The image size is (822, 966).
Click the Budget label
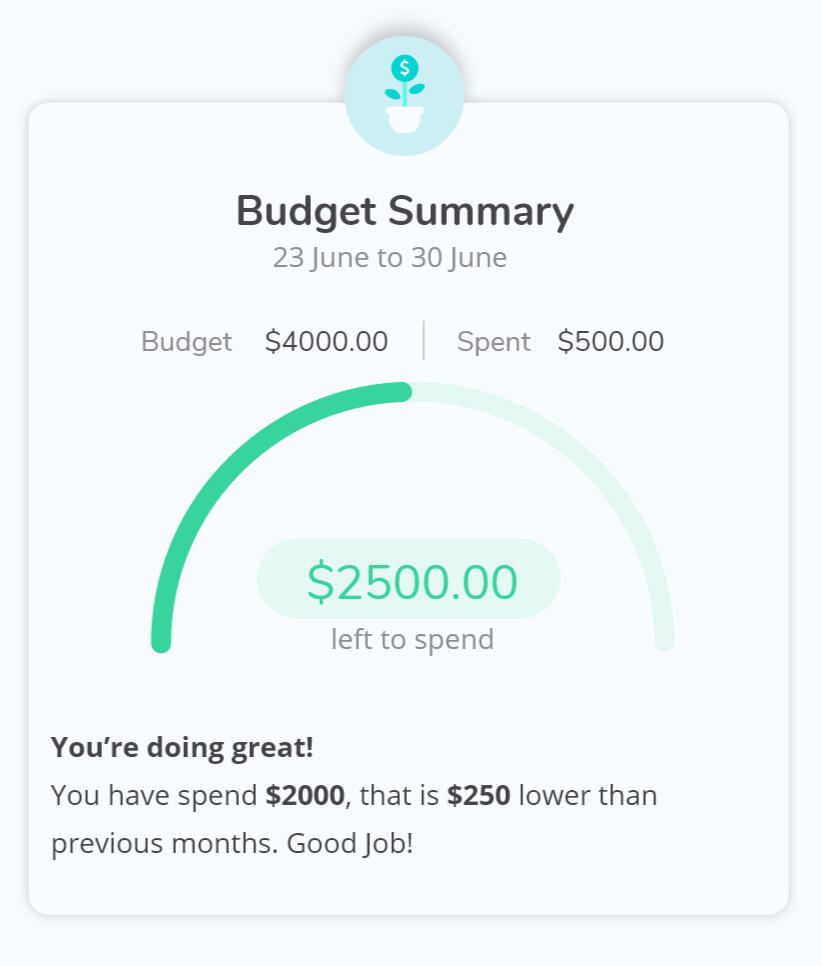point(186,342)
